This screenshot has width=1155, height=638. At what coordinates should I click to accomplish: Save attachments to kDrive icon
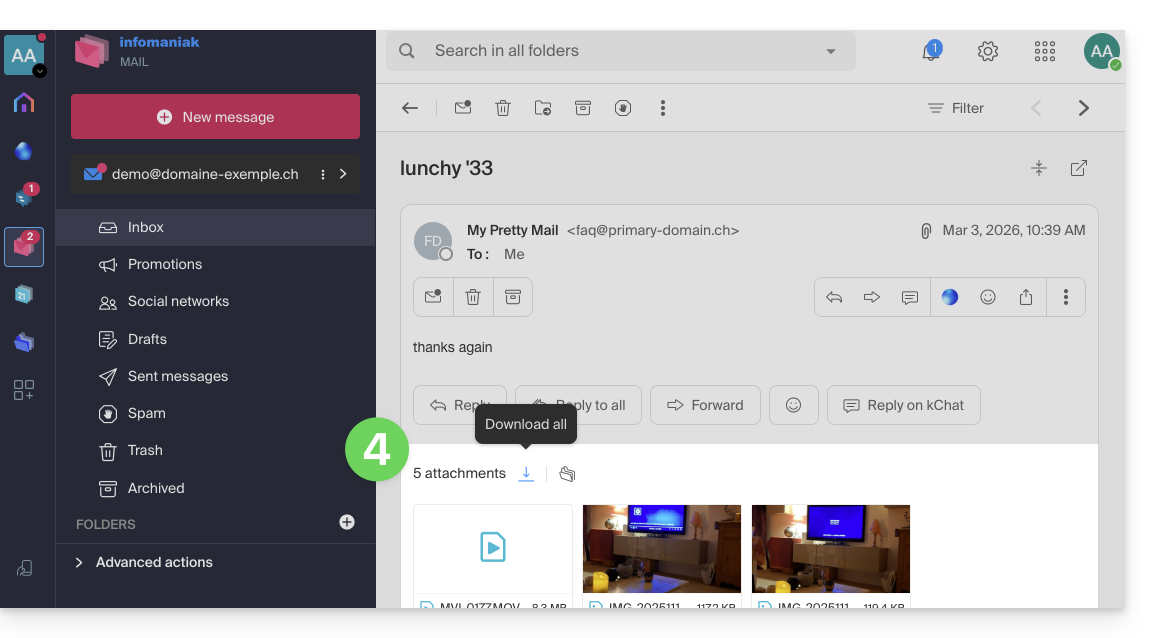(x=567, y=474)
